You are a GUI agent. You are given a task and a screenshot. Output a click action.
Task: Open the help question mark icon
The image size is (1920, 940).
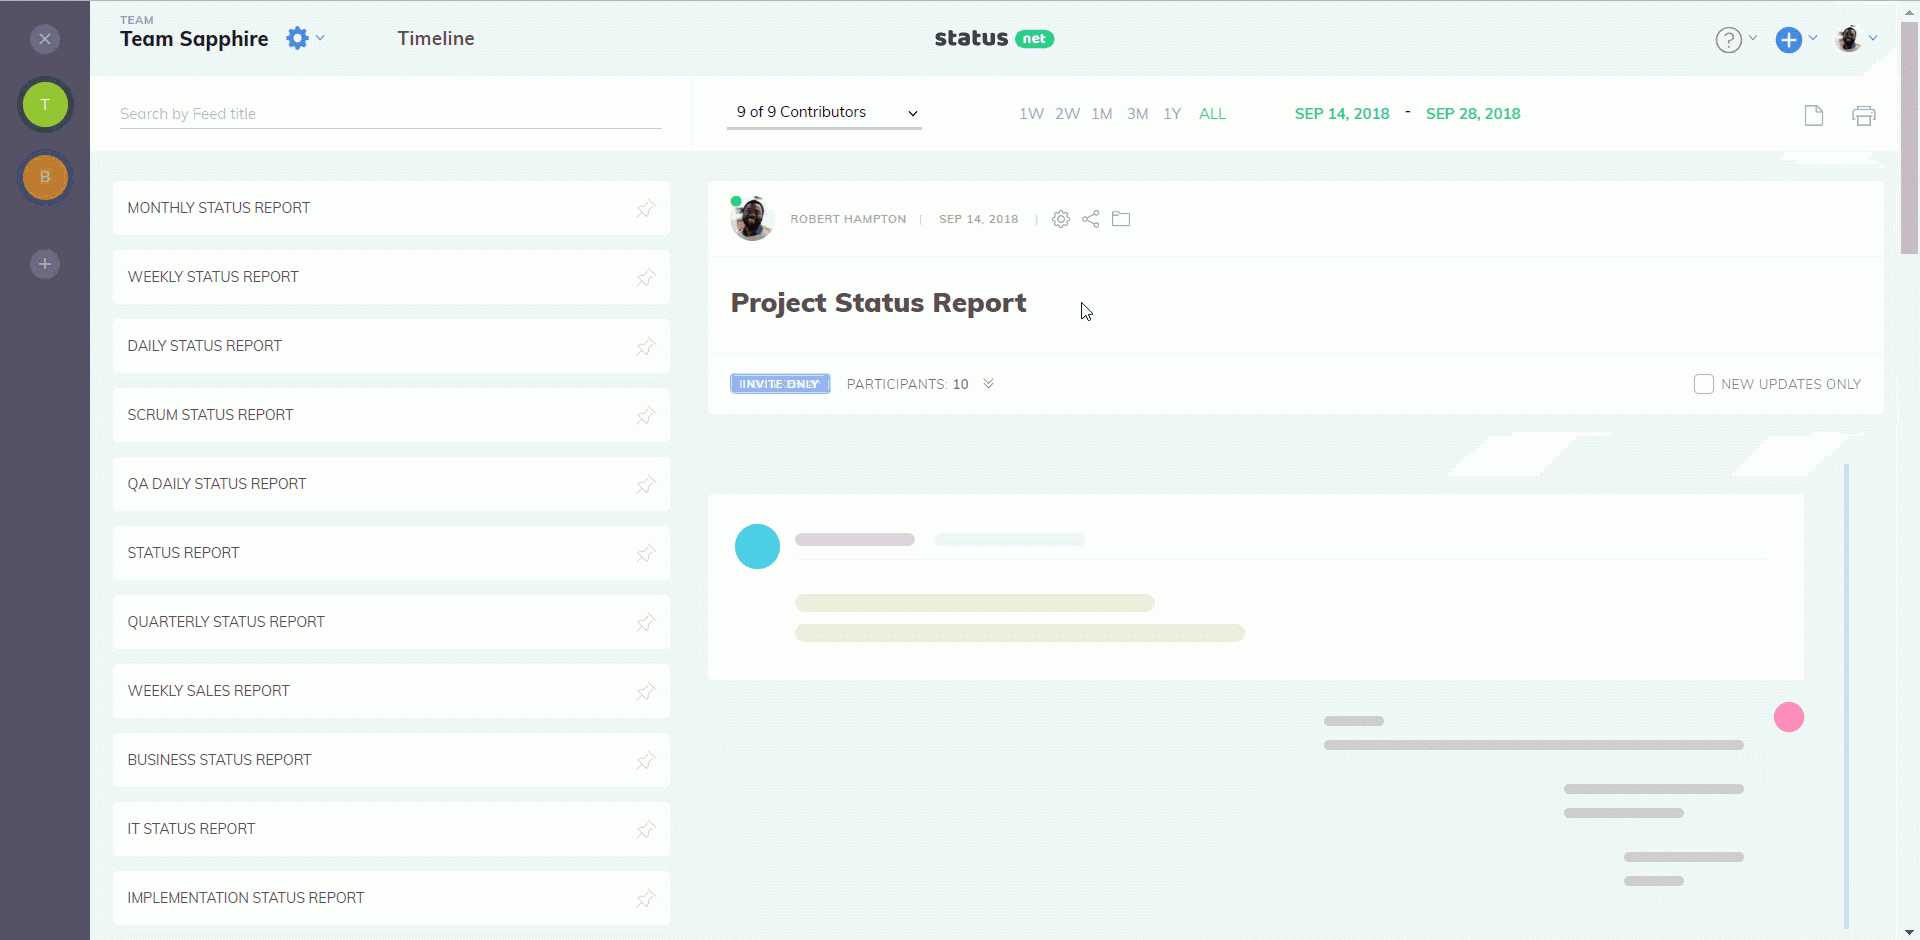(x=1728, y=39)
